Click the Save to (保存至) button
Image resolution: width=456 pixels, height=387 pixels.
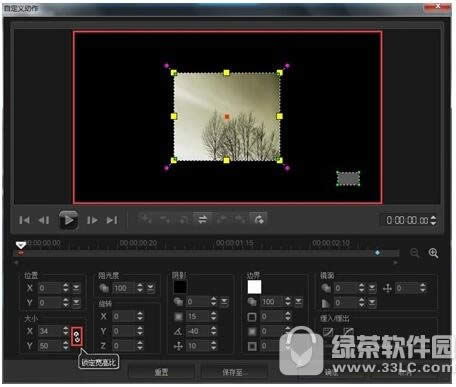[x=233, y=372]
